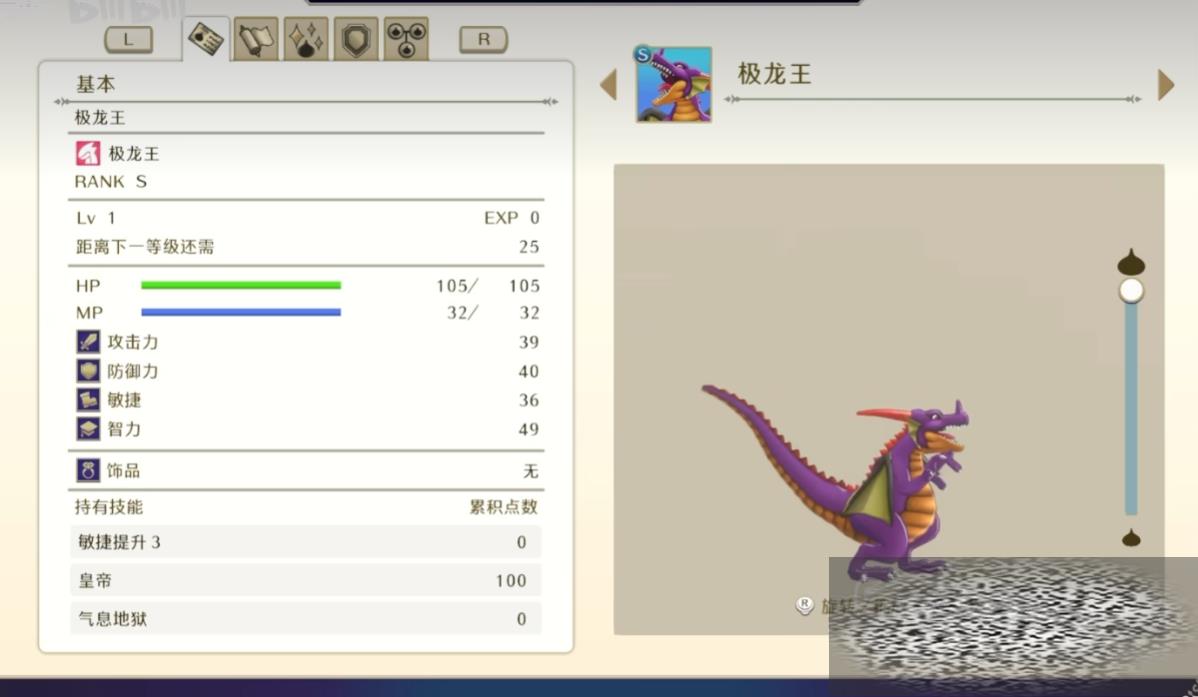This screenshot has width=1198, height=697.
Task: Click the agility boot icon
Action: pos(88,400)
